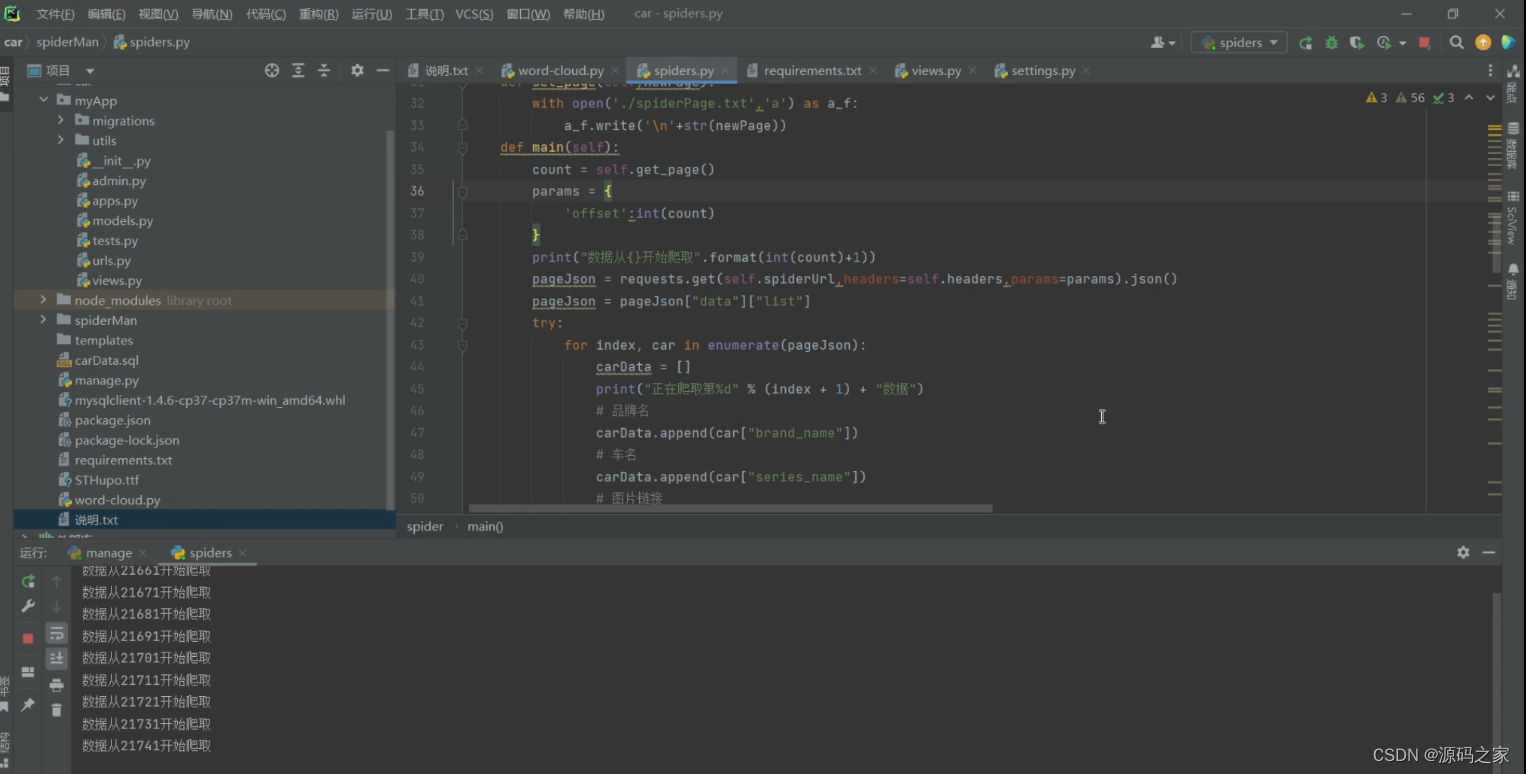This screenshot has width=1526, height=774.
Task: Click the rerun icon in top toolbar
Action: 1306,43
